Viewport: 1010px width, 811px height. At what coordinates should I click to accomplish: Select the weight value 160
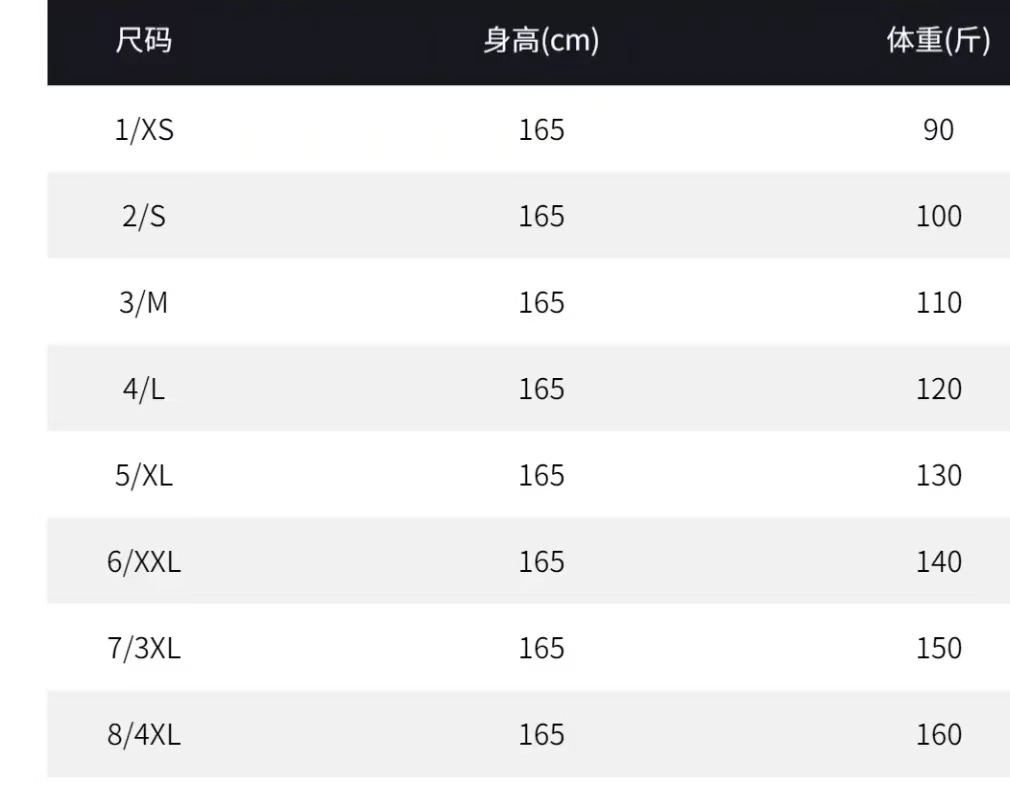[x=938, y=735]
